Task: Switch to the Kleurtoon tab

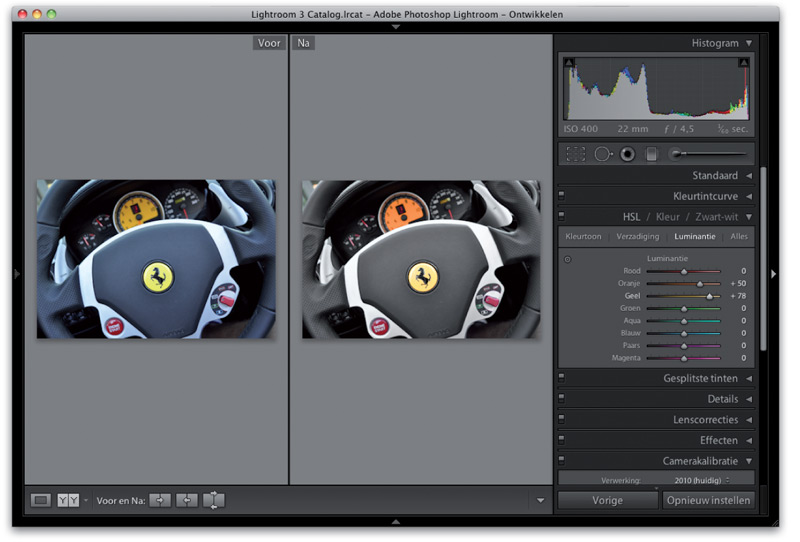Action: click(583, 236)
